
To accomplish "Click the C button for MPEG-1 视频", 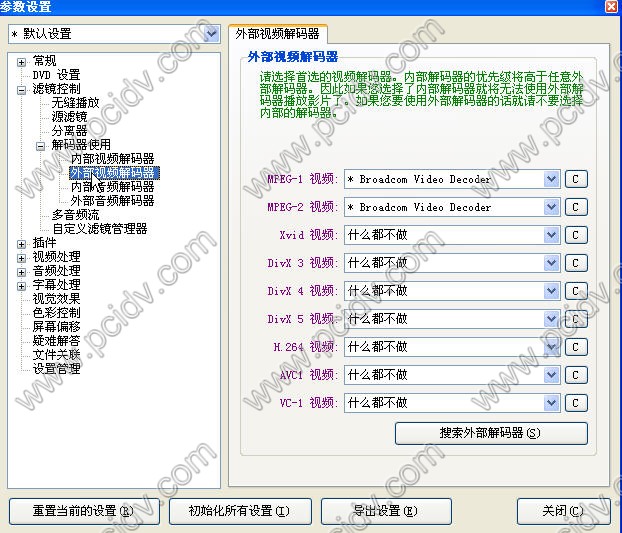I will (x=576, y=179).
